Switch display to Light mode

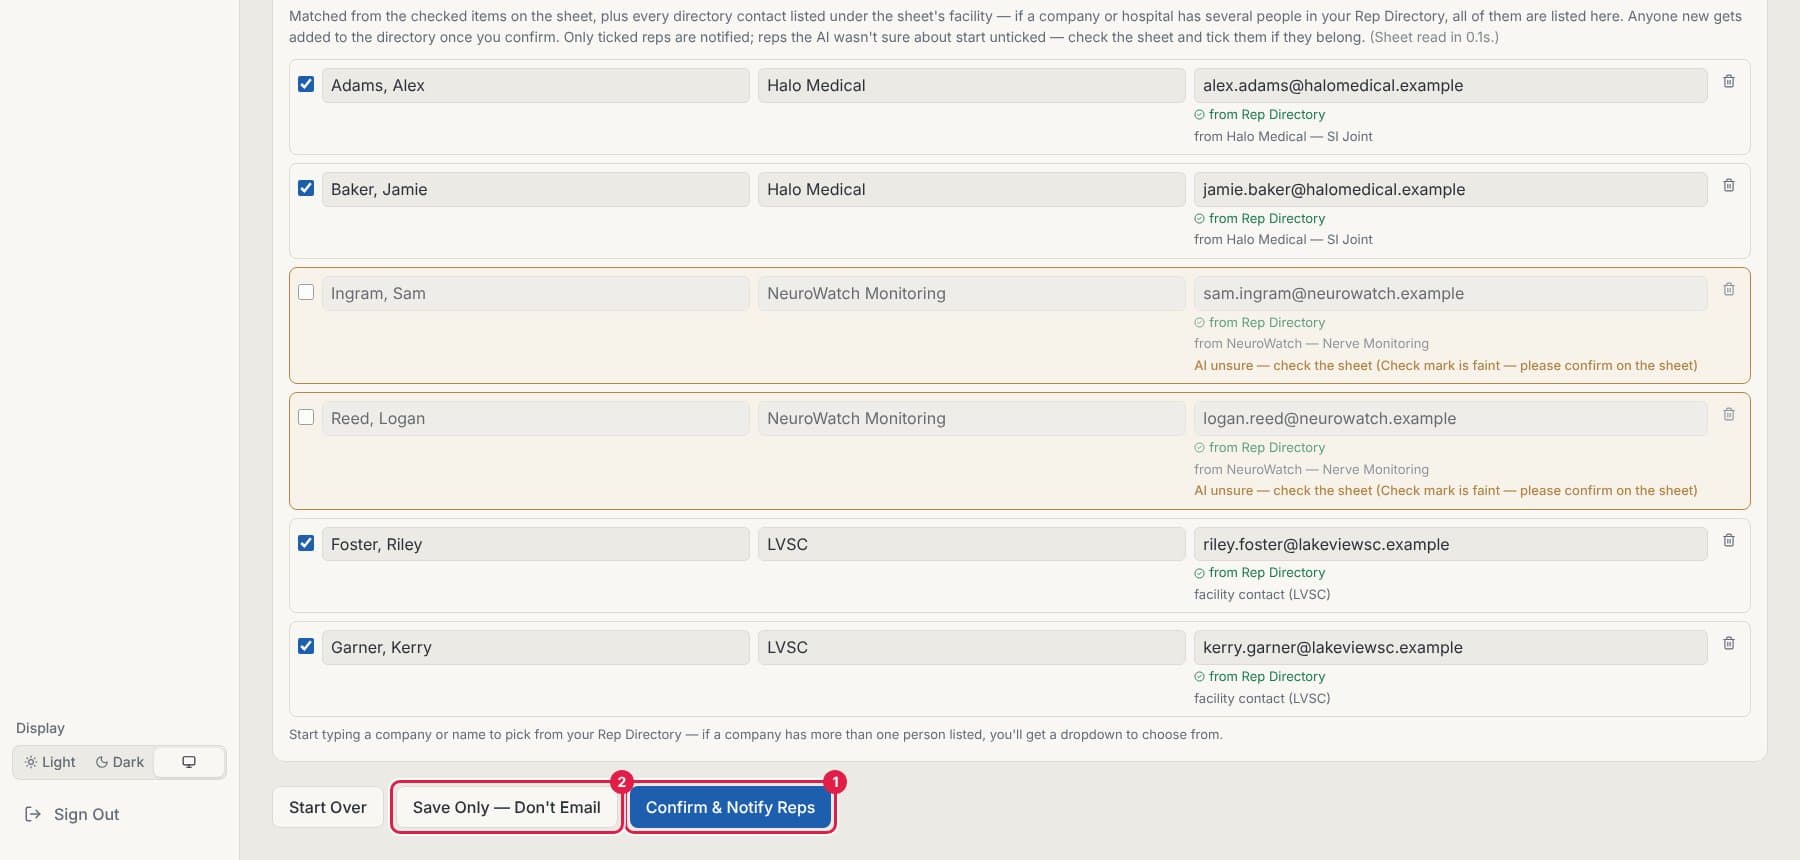tap(50, 762)
